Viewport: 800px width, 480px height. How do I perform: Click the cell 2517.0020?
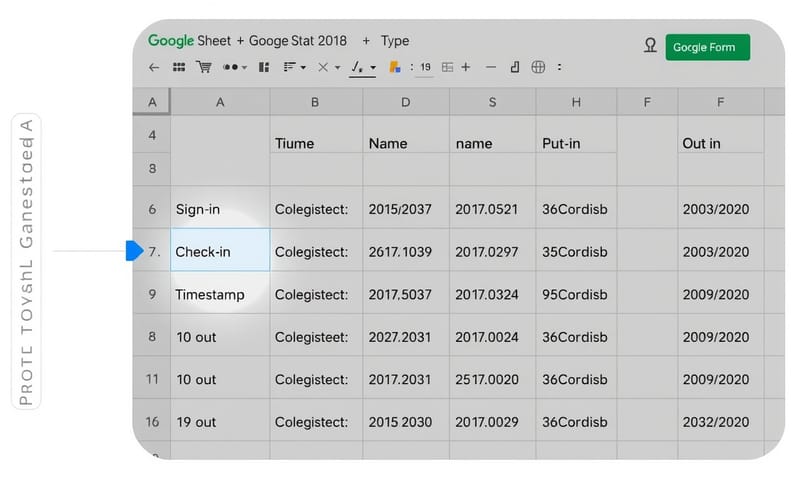[x=492, y=379]
